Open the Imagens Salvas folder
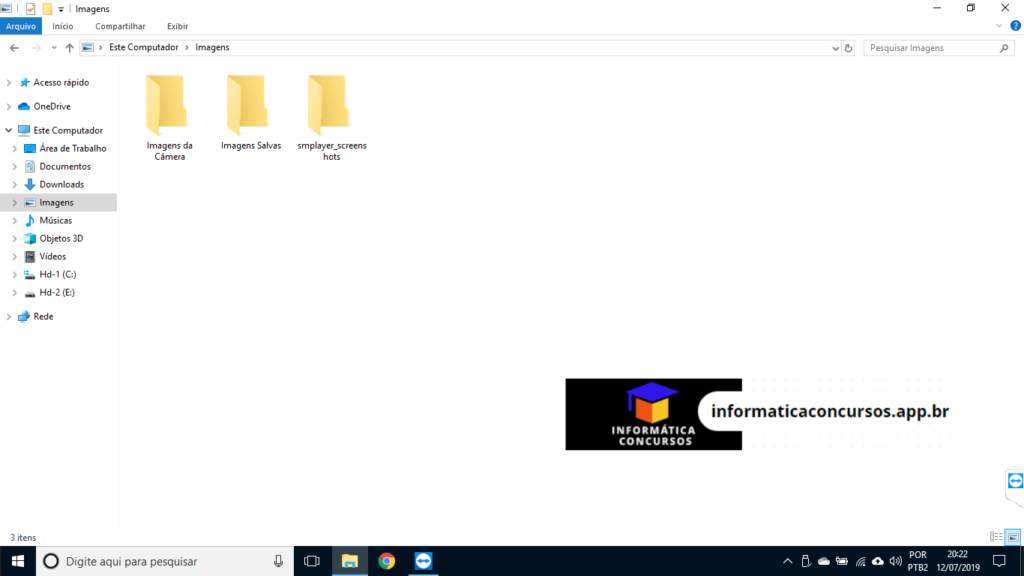The image size is (1024, 576). pyautogui.click(x=248, y=108)
